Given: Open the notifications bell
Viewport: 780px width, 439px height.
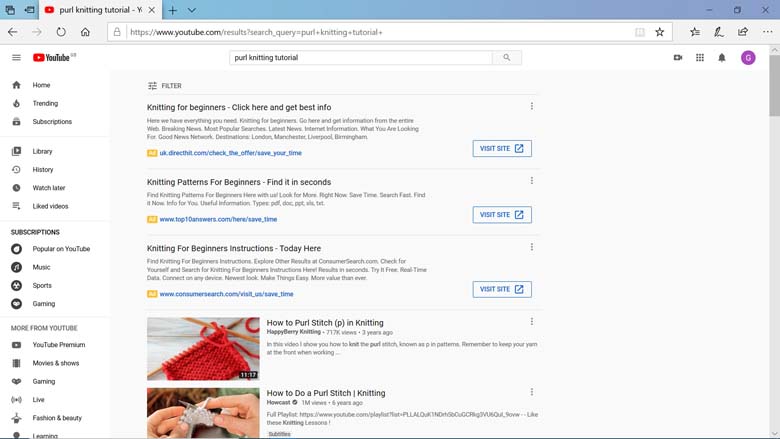Looking at the screenshot, I should click(x=722, y=58).
